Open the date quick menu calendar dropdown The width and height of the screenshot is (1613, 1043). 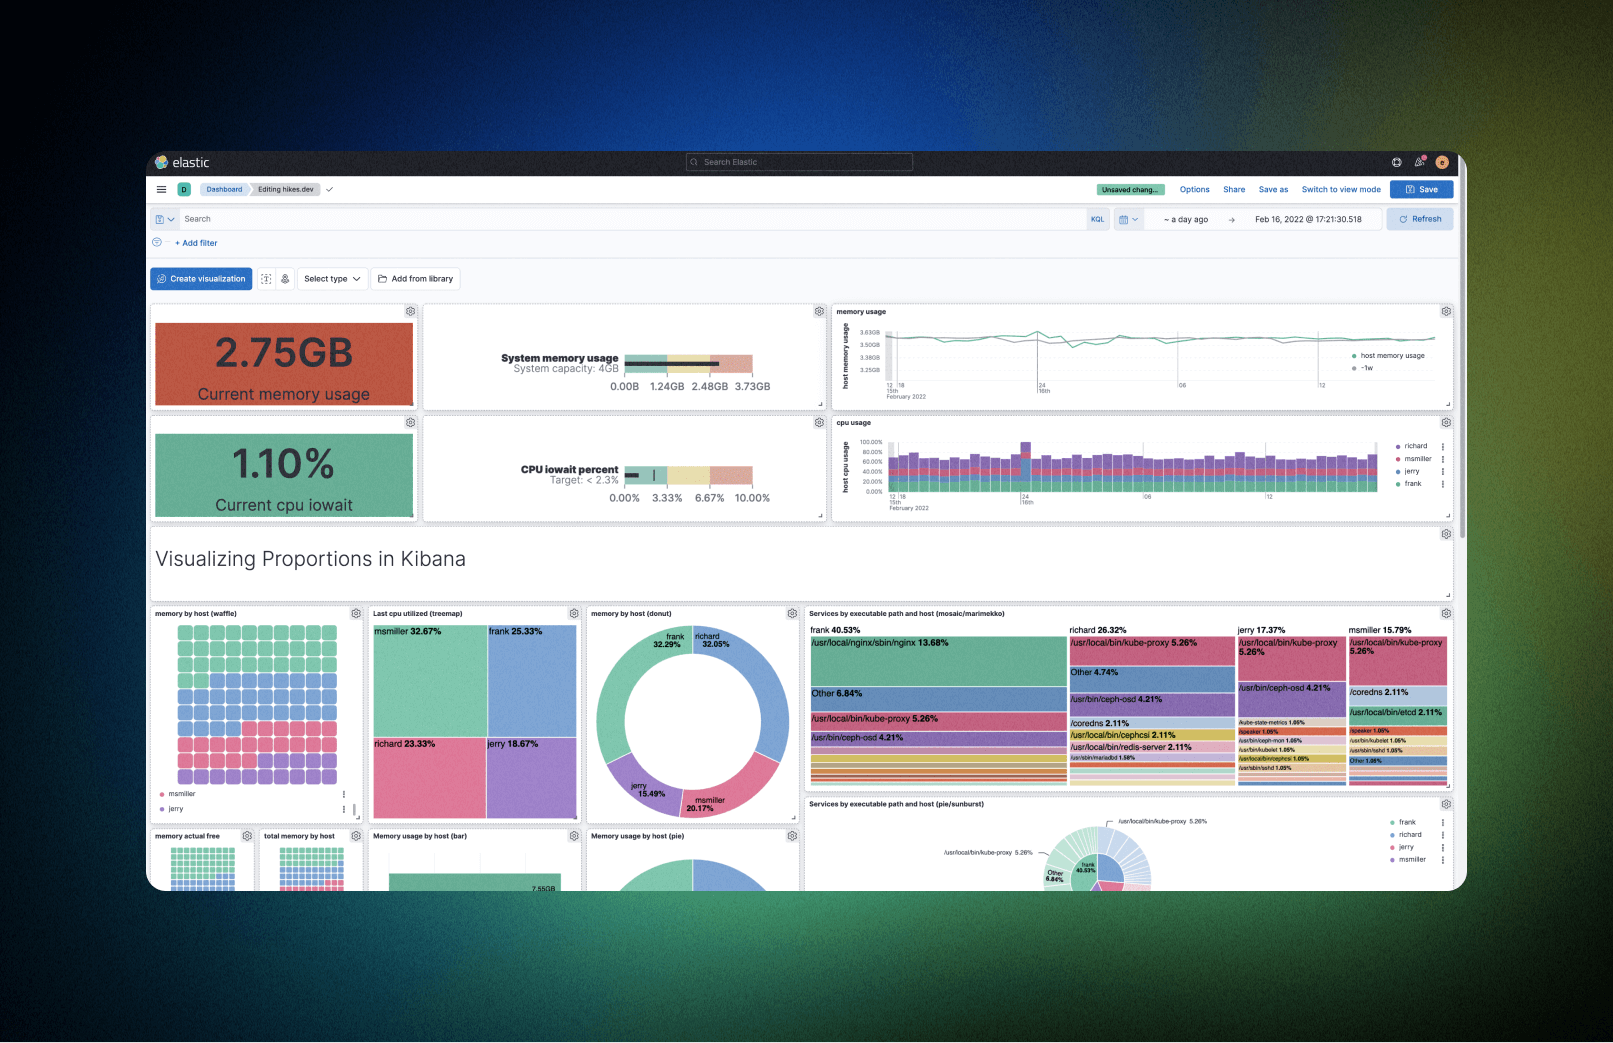(1128, 219)
